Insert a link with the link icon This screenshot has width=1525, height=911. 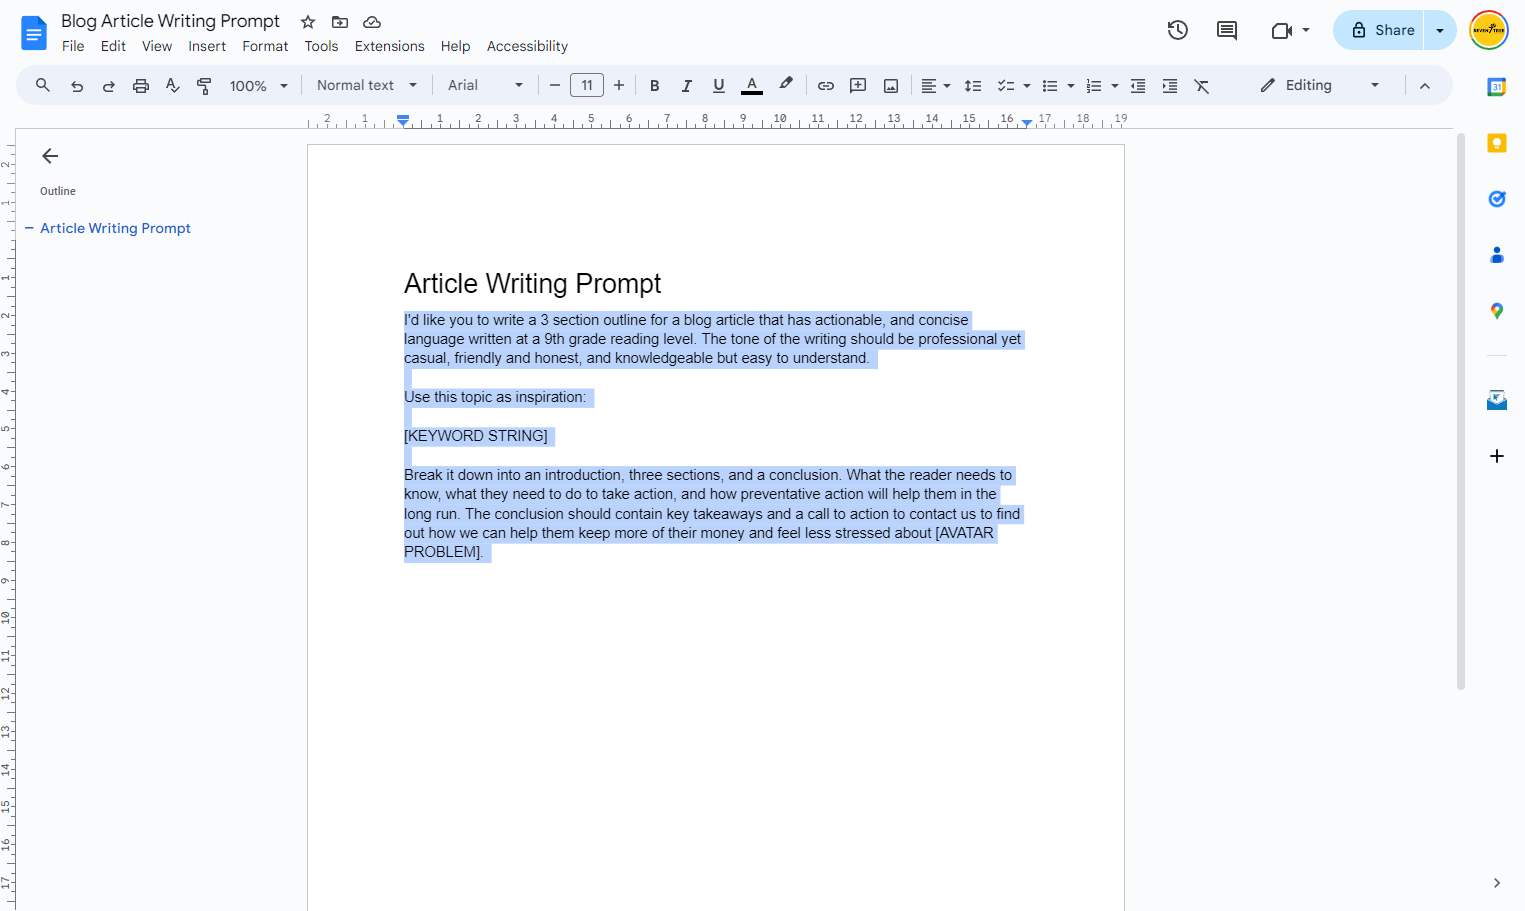tap(826, 86)
